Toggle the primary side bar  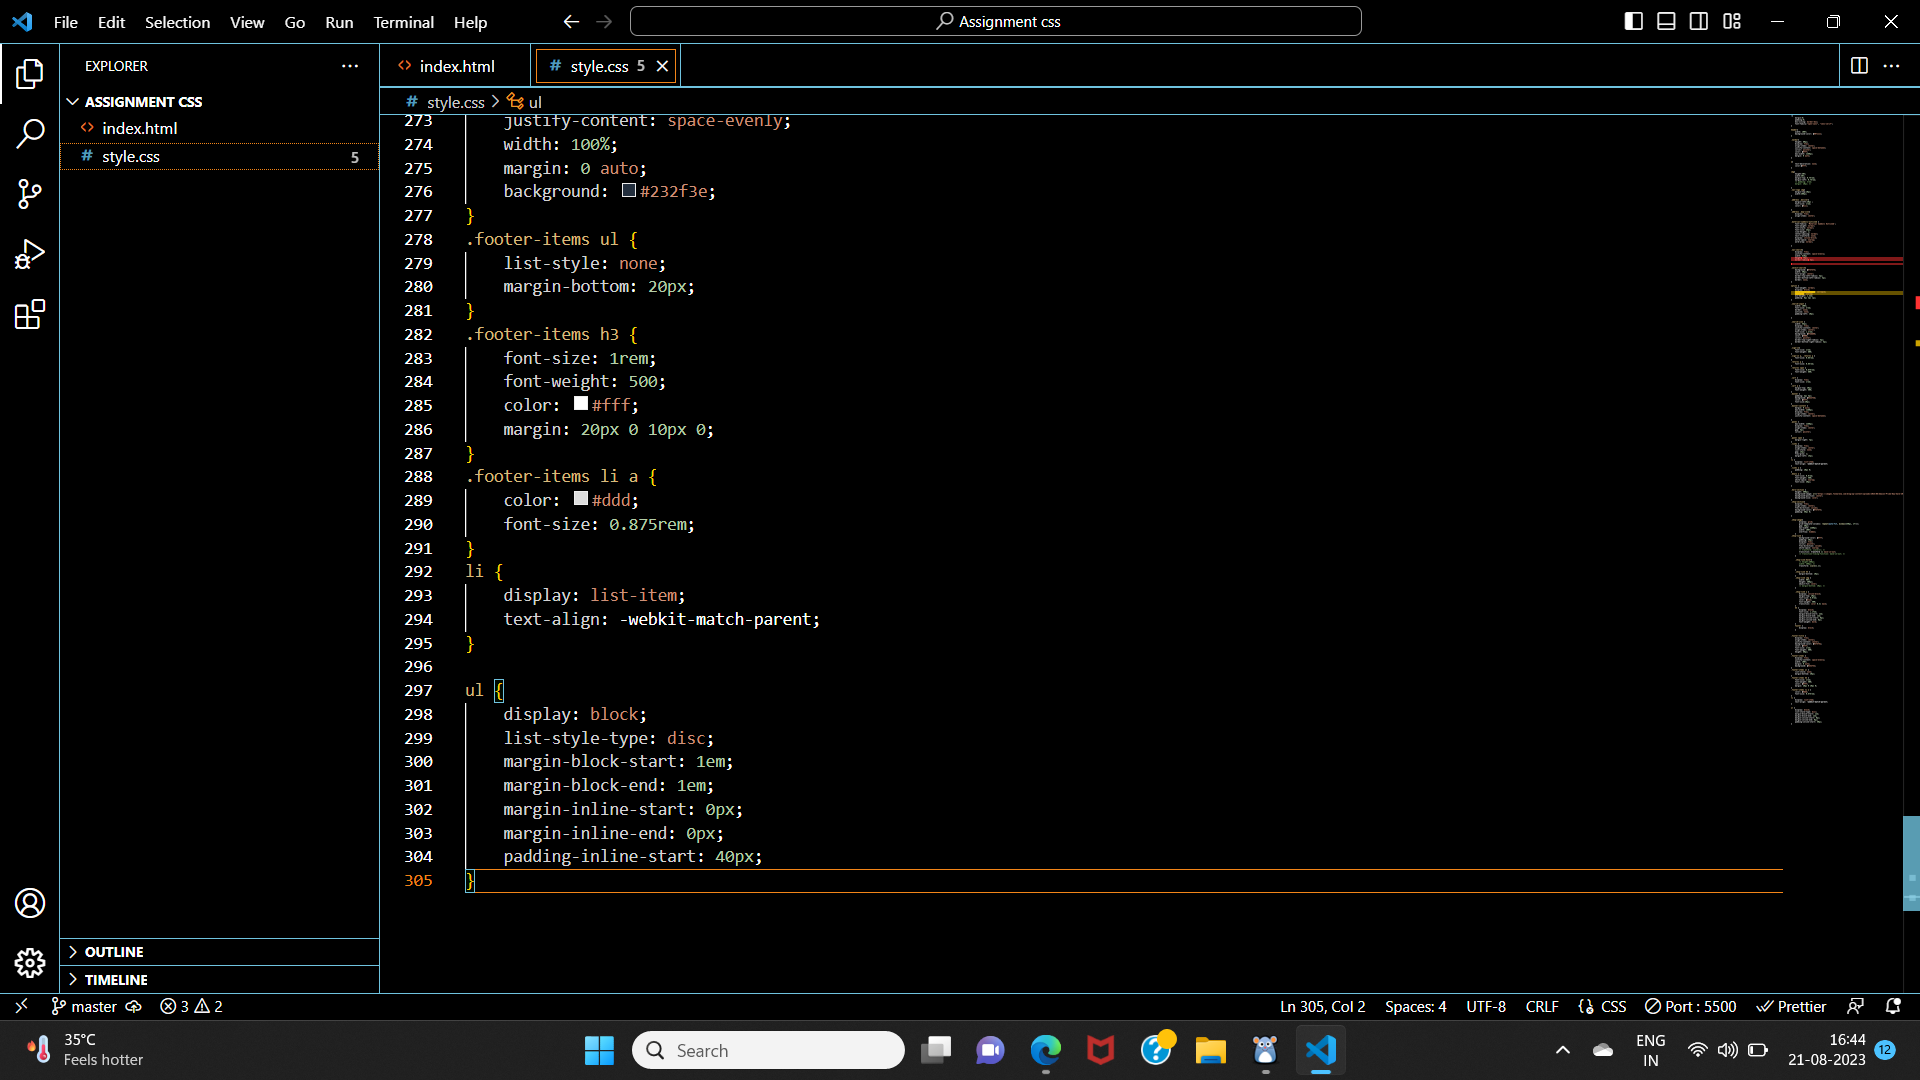point(1633,20)
